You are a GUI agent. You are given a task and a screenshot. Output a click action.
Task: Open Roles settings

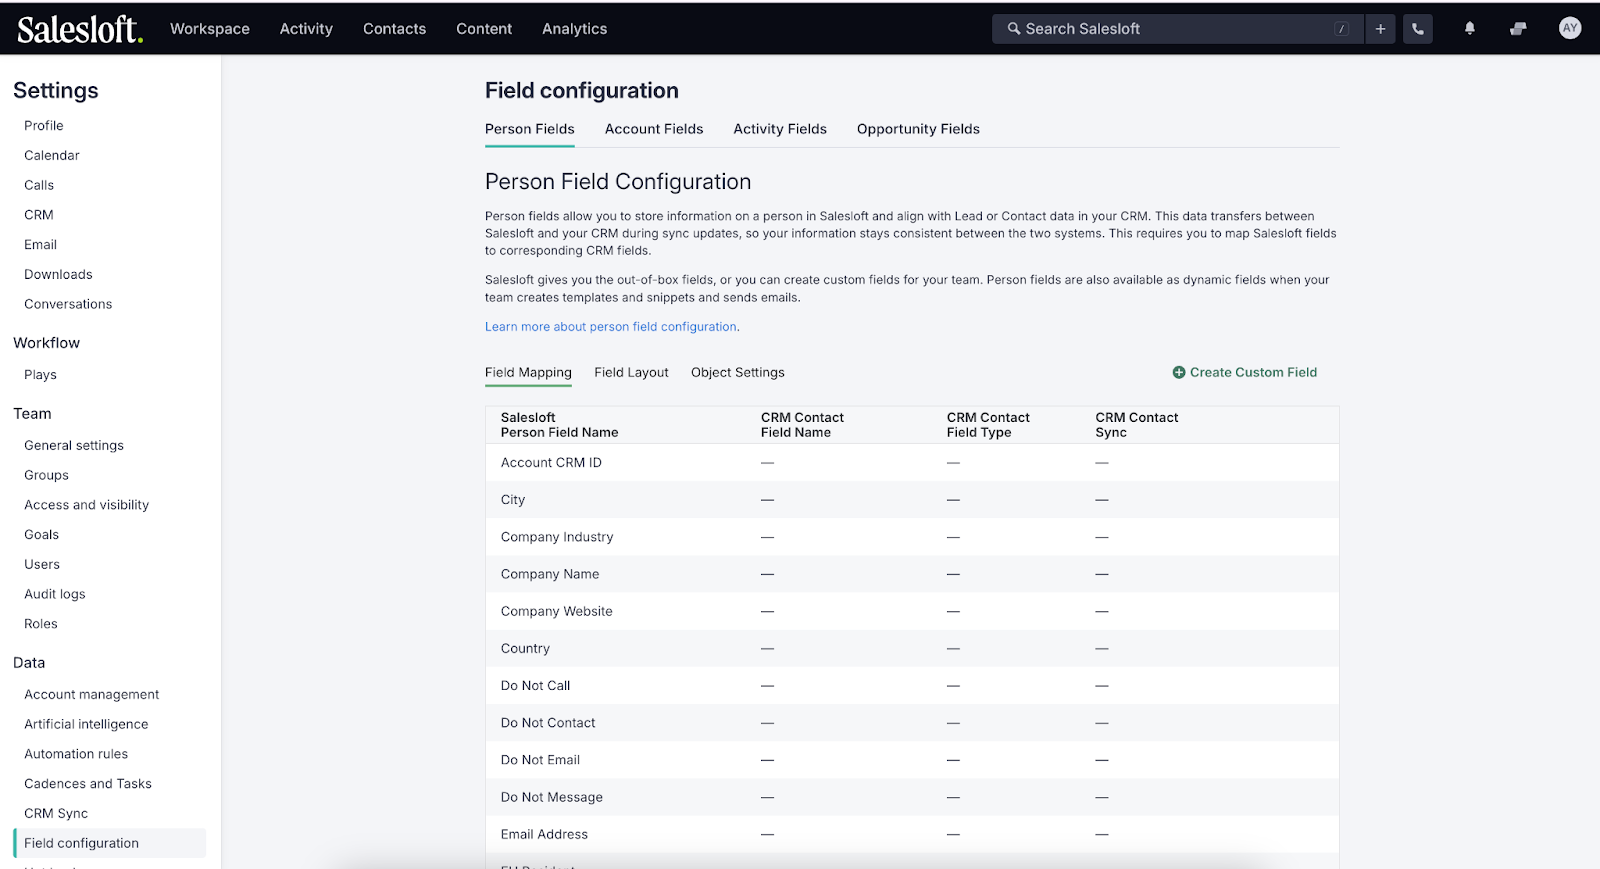[x=41, y=624]
